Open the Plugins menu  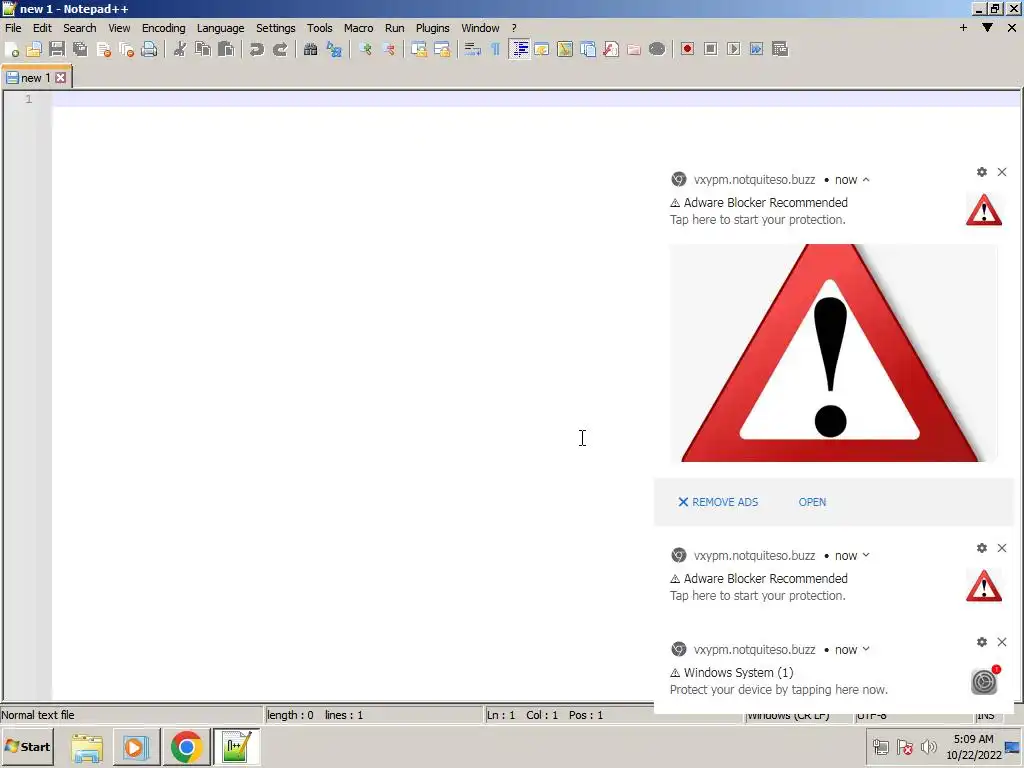[432, 28]
